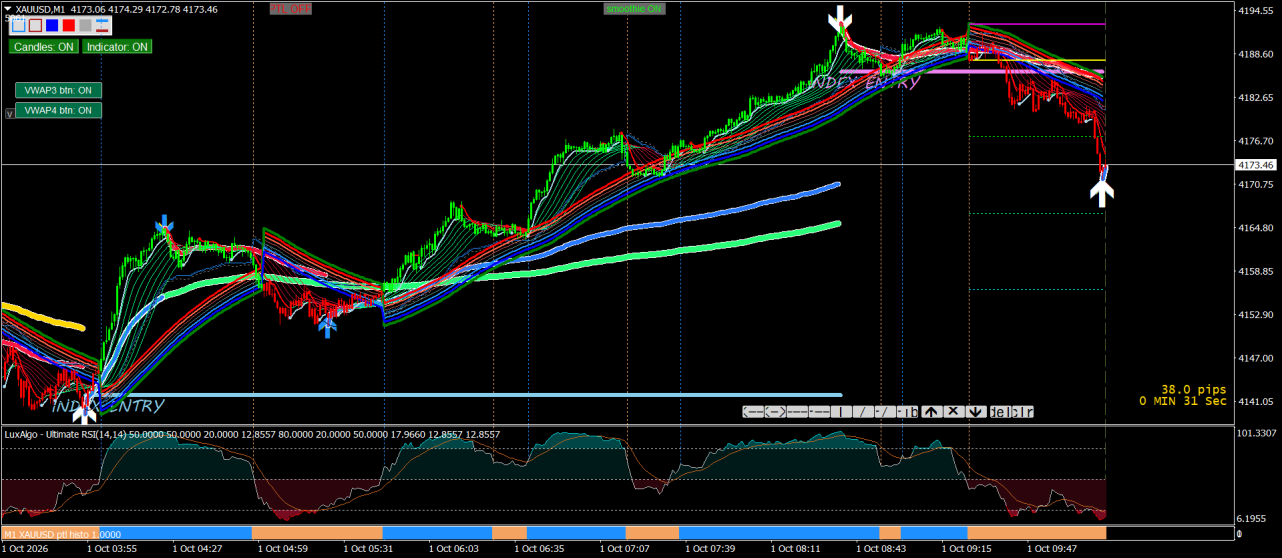
Task: Select the dotted ray '·--' drawing button
Action: coord(819,412)
